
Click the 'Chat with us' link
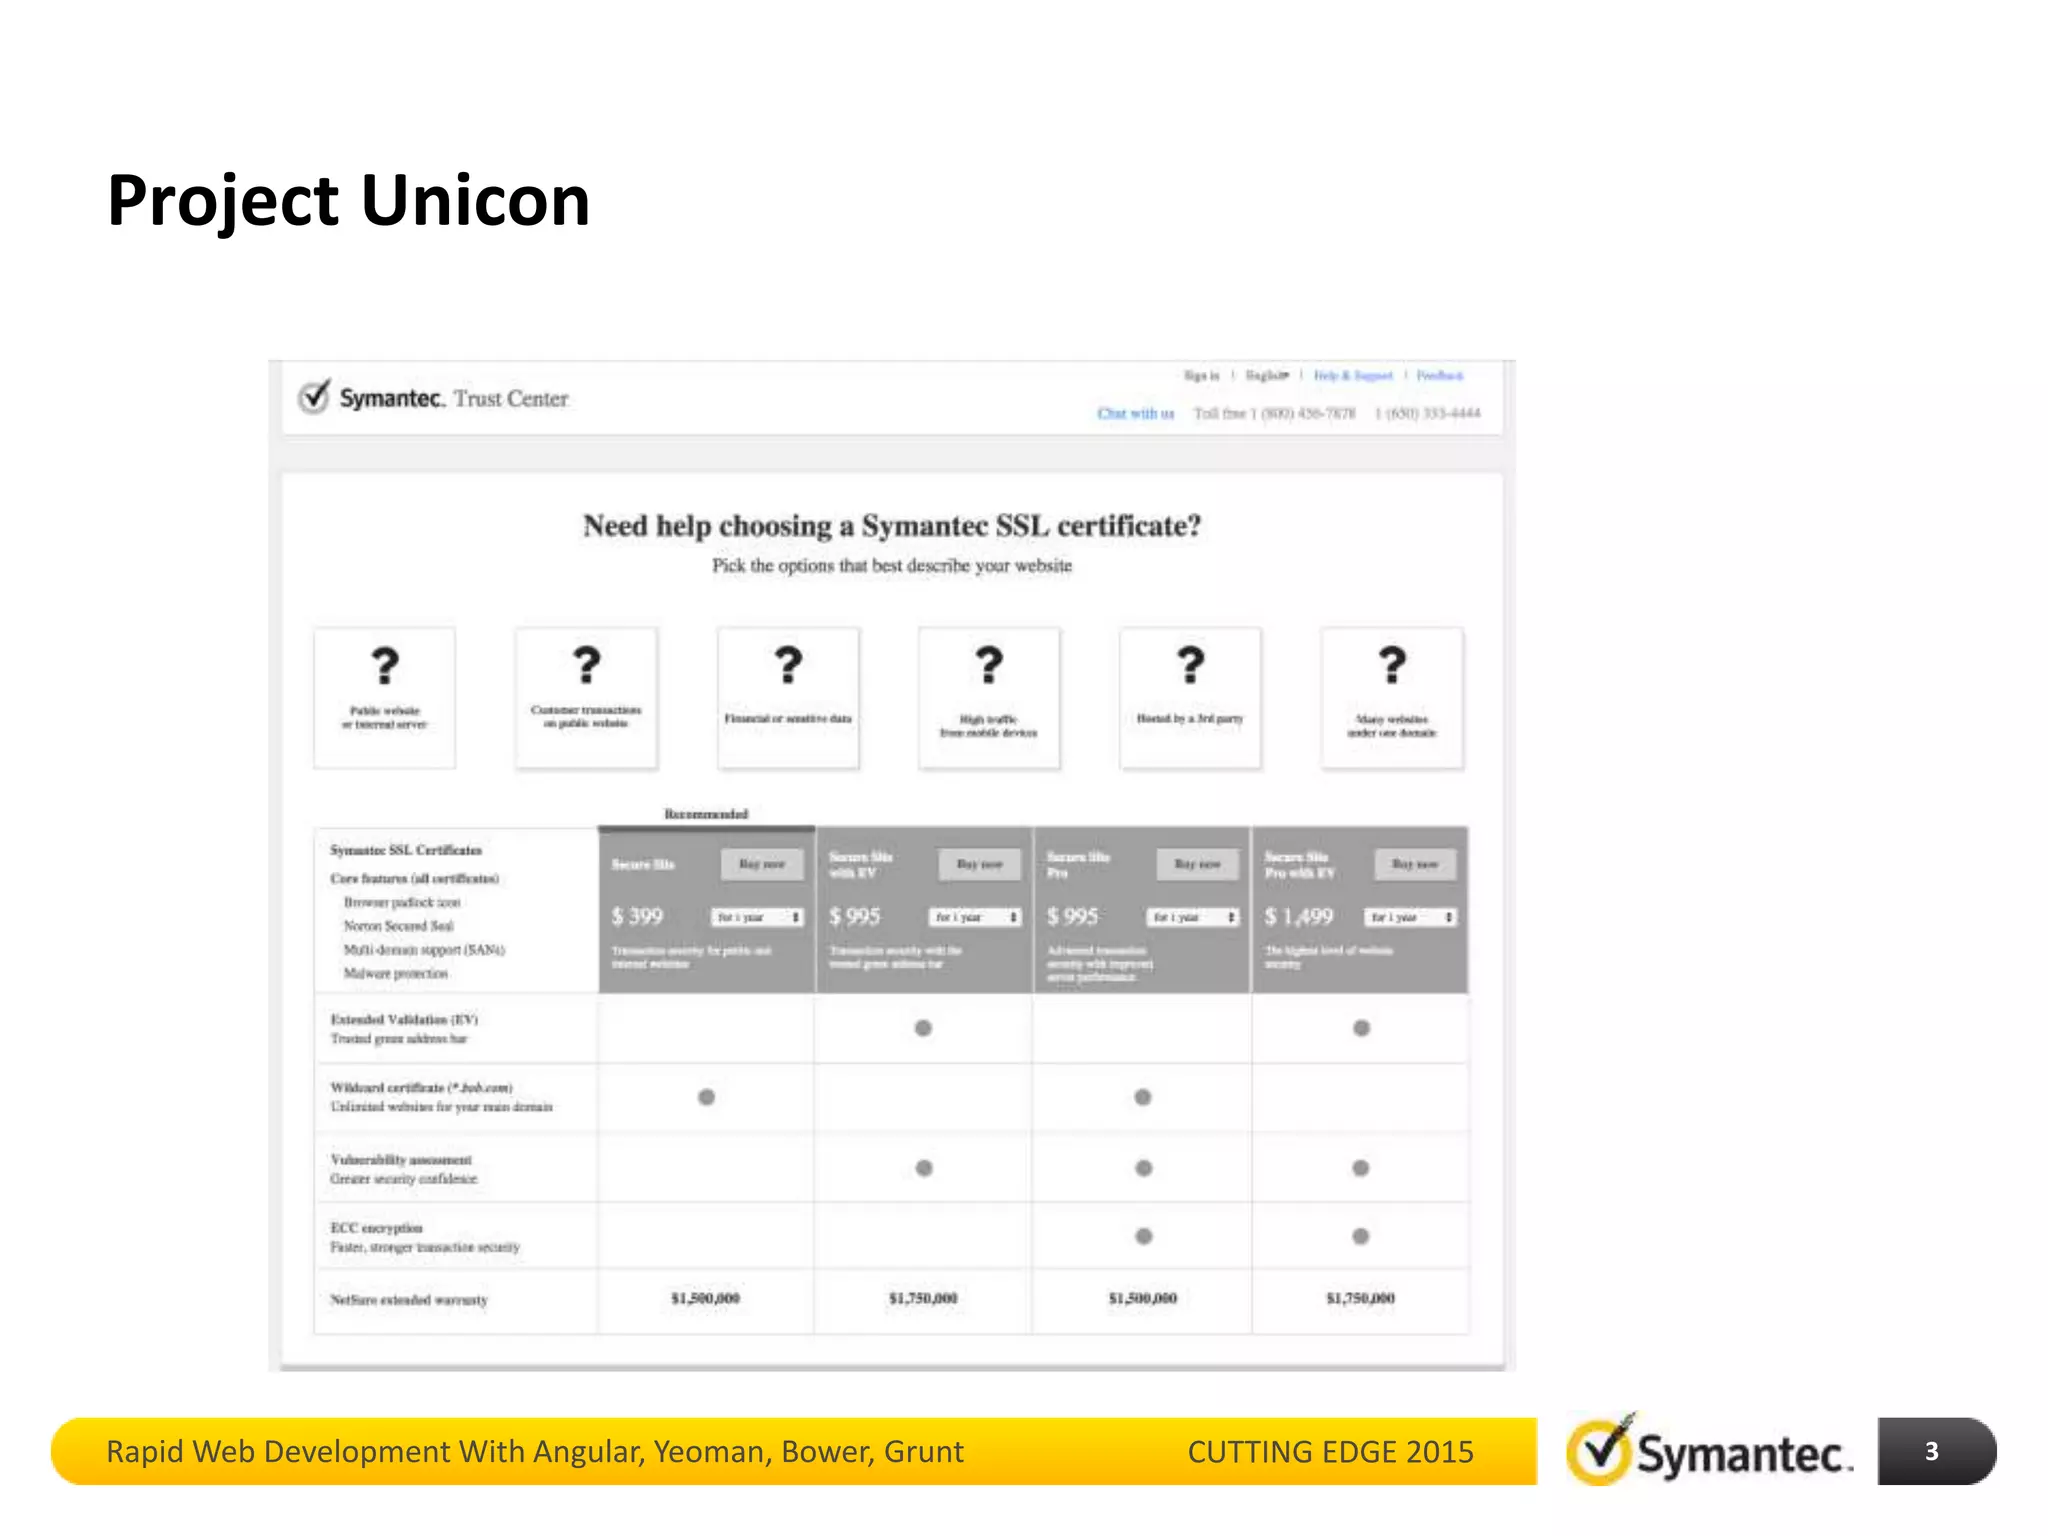click(x=1136, y=413)
